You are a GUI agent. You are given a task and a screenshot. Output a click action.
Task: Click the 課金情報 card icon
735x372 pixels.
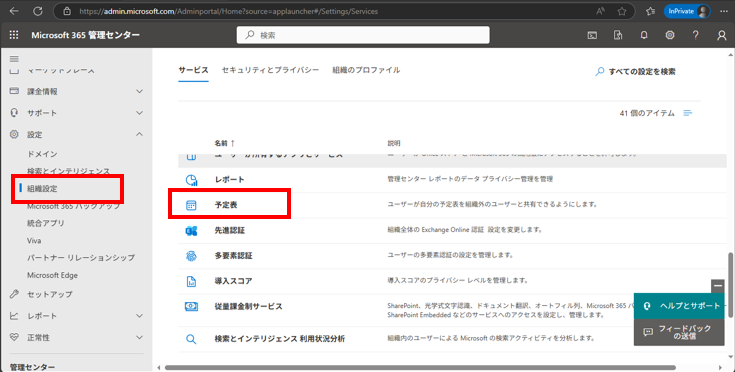click(14, 91)
